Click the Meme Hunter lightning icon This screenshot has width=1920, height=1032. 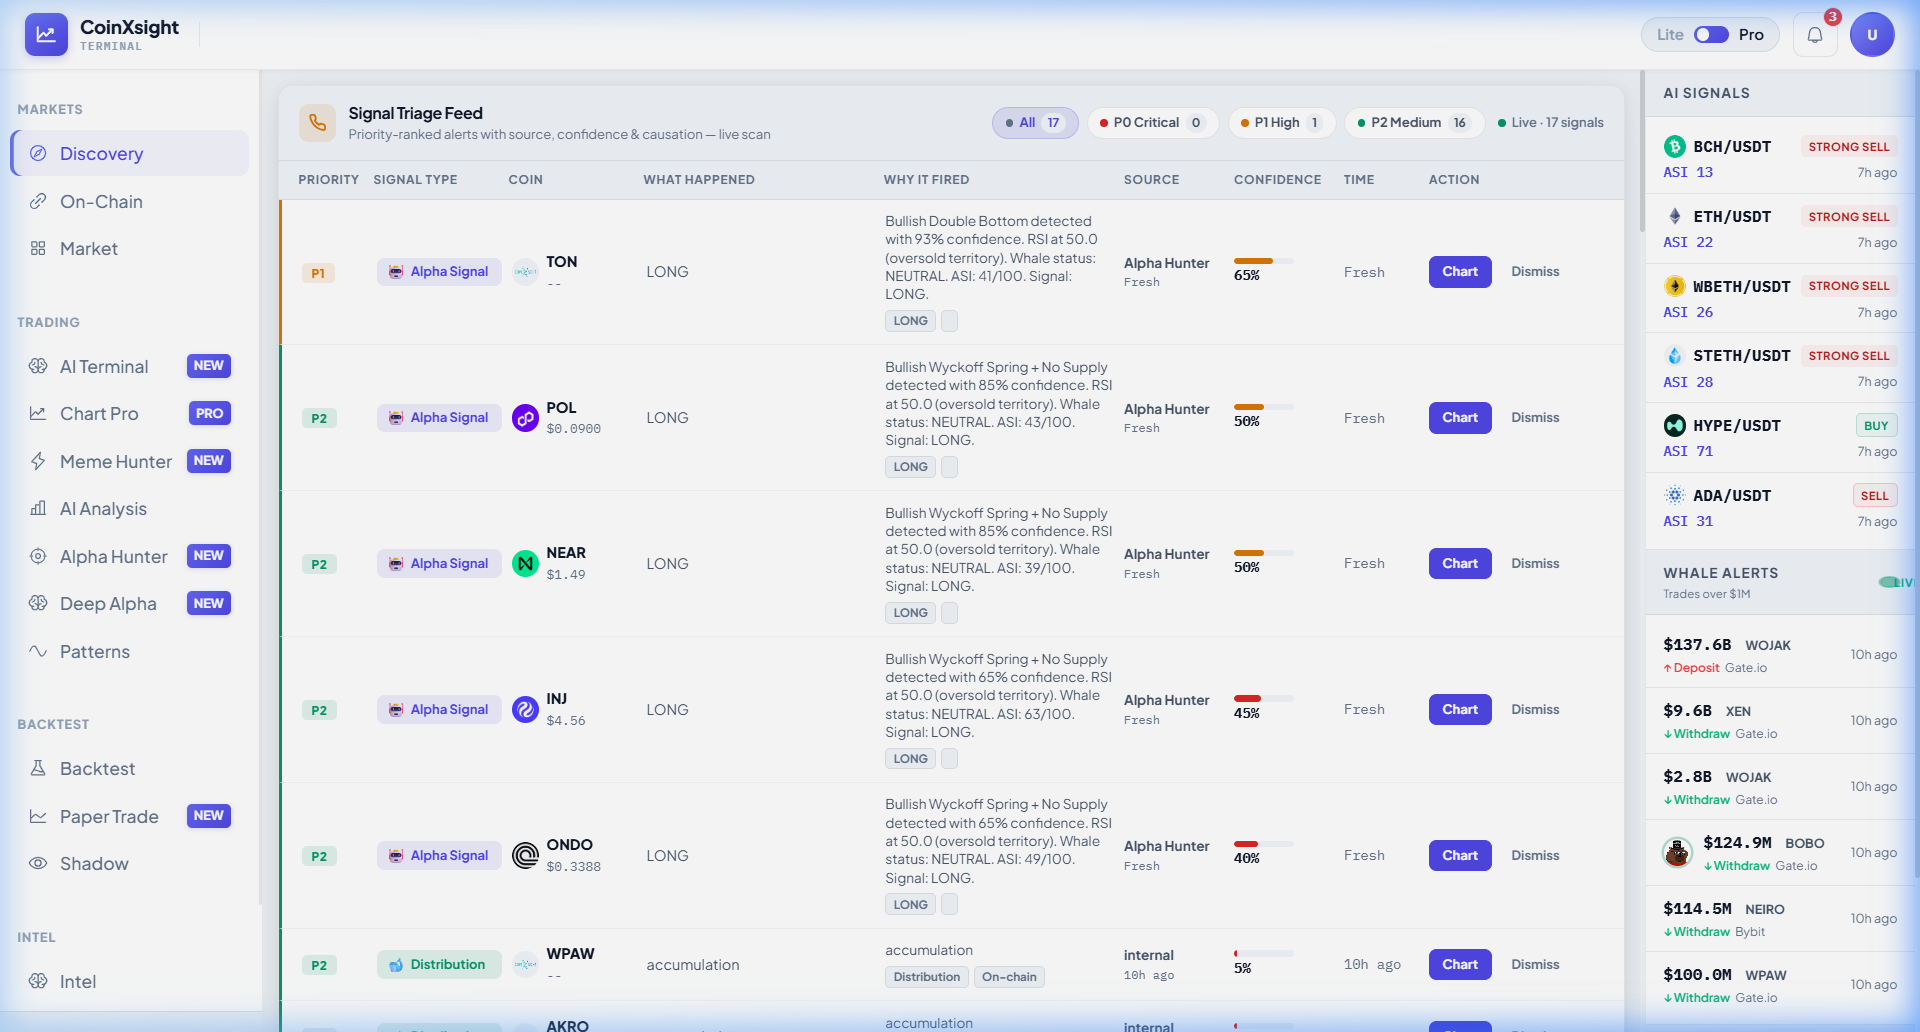(x=38, y=461)
